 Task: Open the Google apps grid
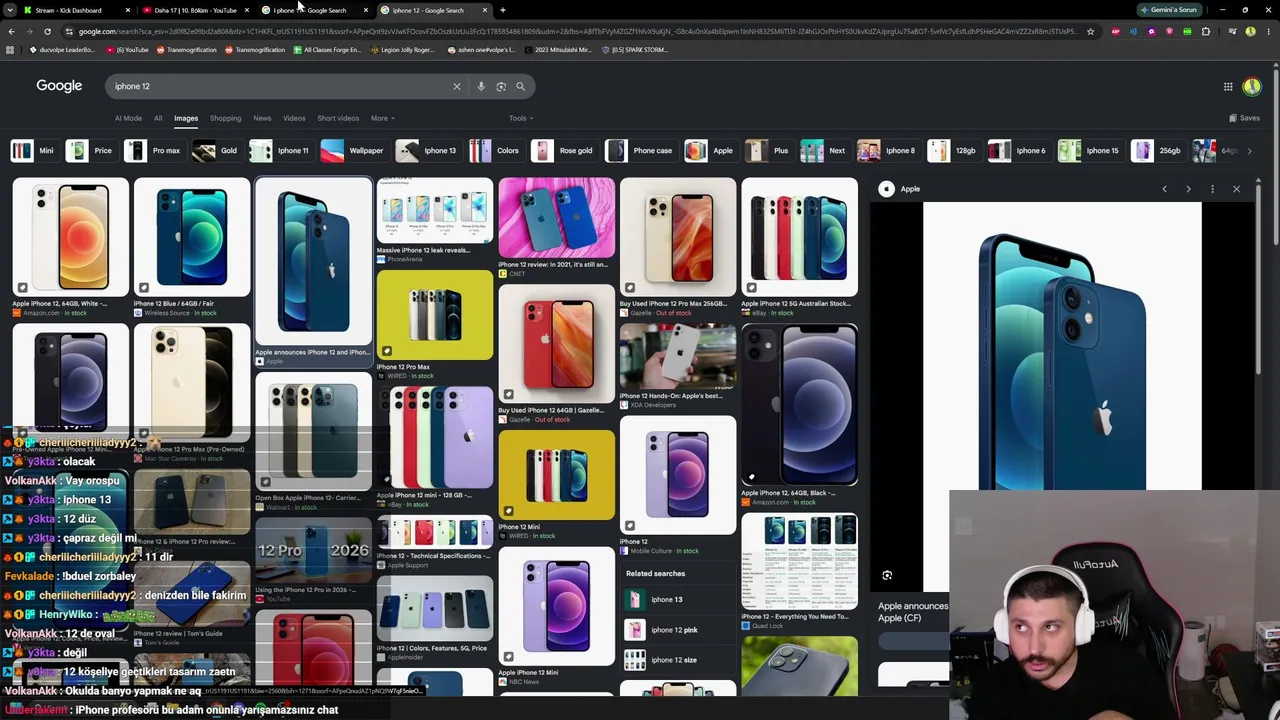point(1228,86)
